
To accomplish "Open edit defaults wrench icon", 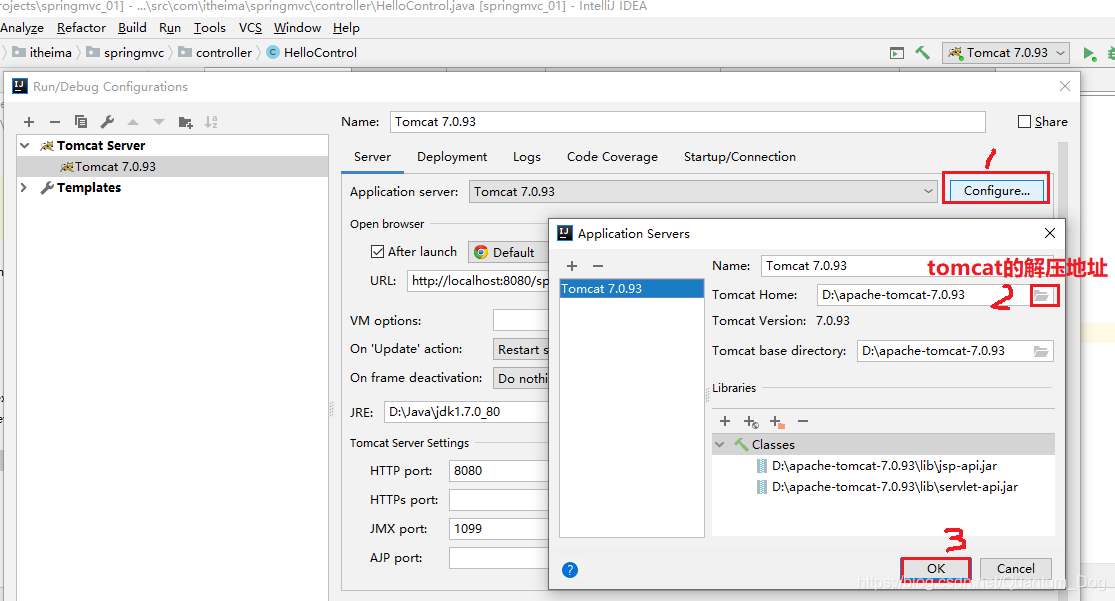I will coord(107,122).
